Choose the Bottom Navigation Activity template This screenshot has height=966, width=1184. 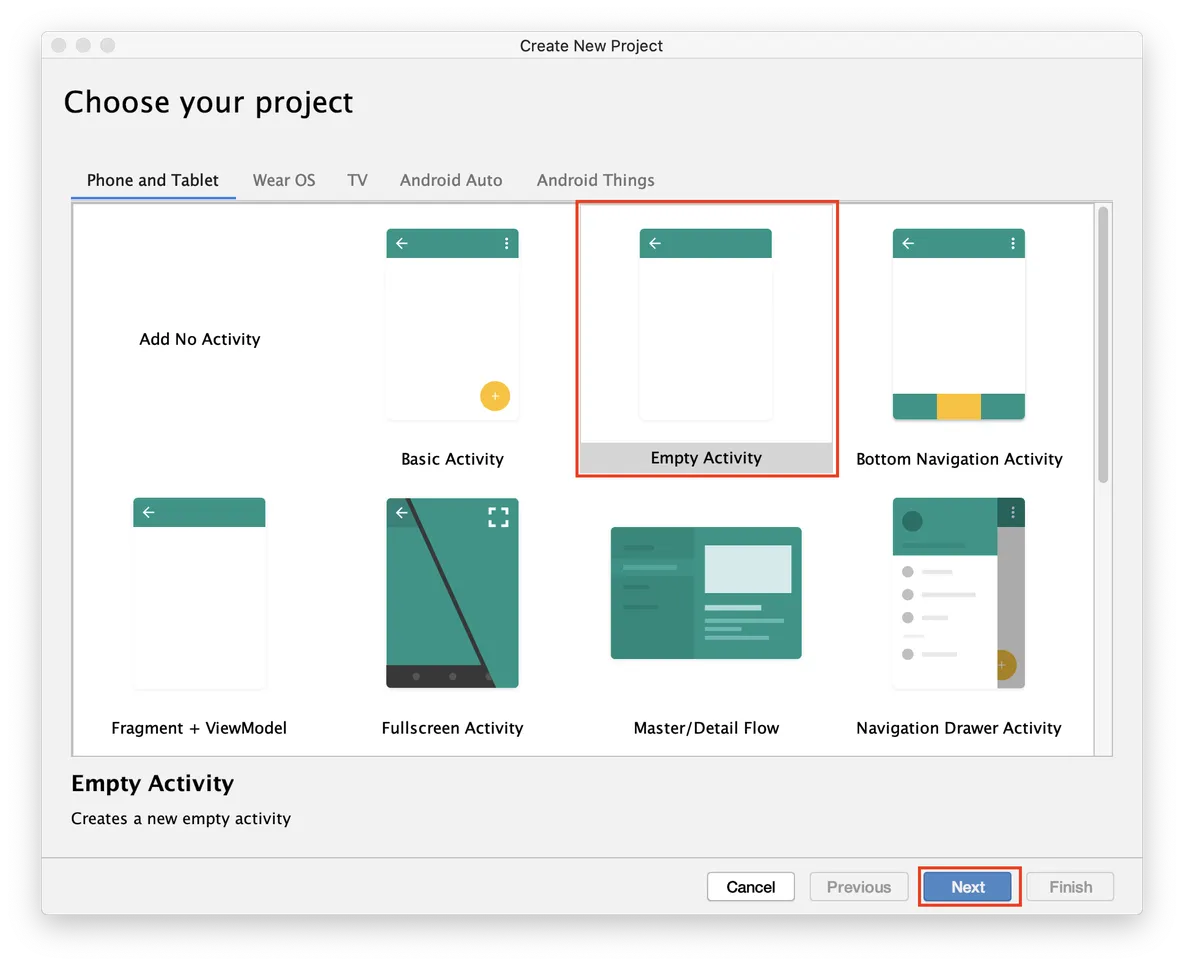[x=958, y=324]
